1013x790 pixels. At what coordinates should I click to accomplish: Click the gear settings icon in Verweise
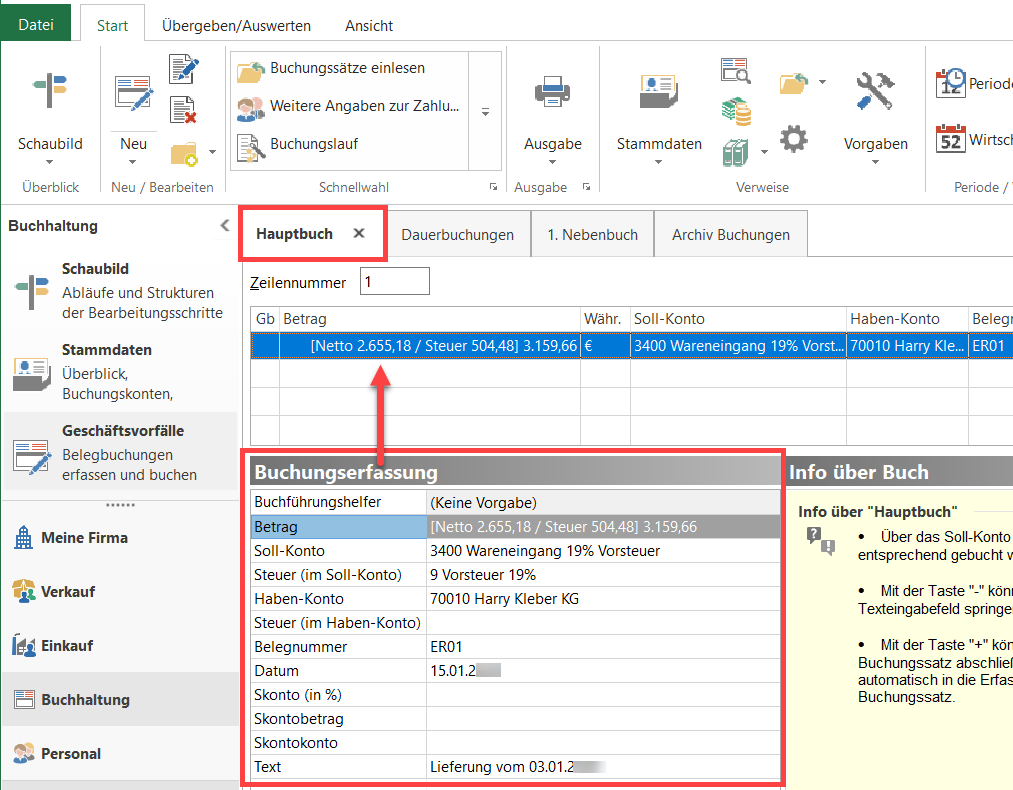coord(794,140)
